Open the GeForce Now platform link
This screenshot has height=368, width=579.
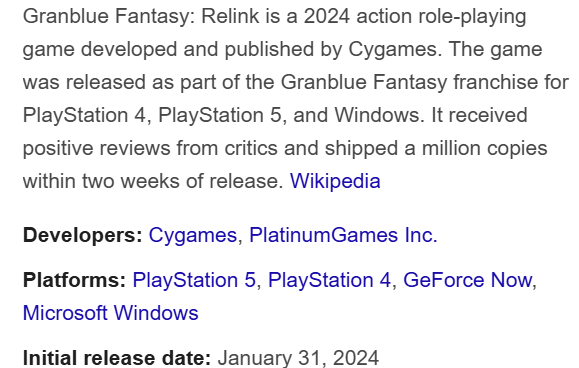467,280
